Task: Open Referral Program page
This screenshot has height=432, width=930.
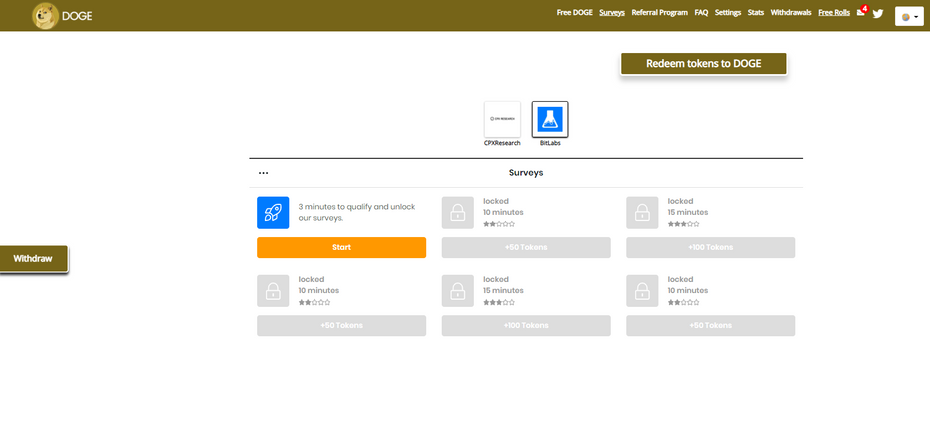Action: click(x=660, y=12)
